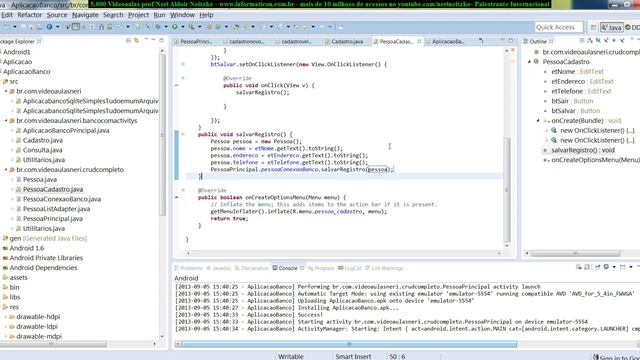Open the Problems tab
Viewport: 640px width, 360px height.
pos(188,268)
